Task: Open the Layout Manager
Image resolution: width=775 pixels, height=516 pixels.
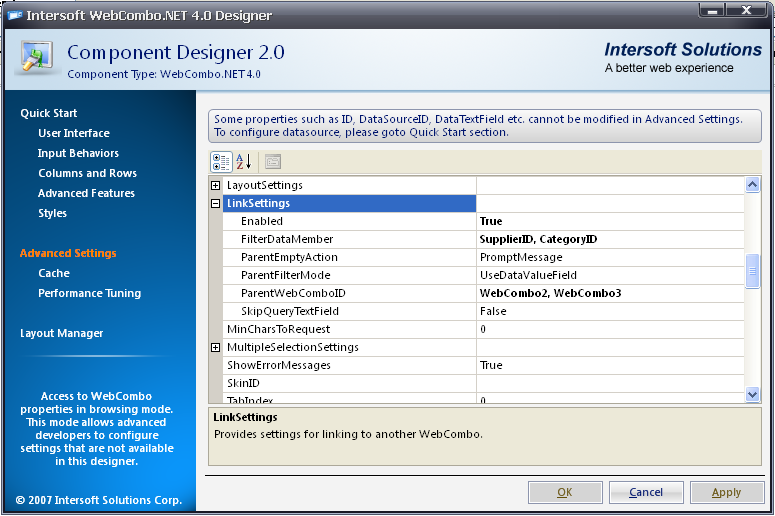Action: [62, 333]
